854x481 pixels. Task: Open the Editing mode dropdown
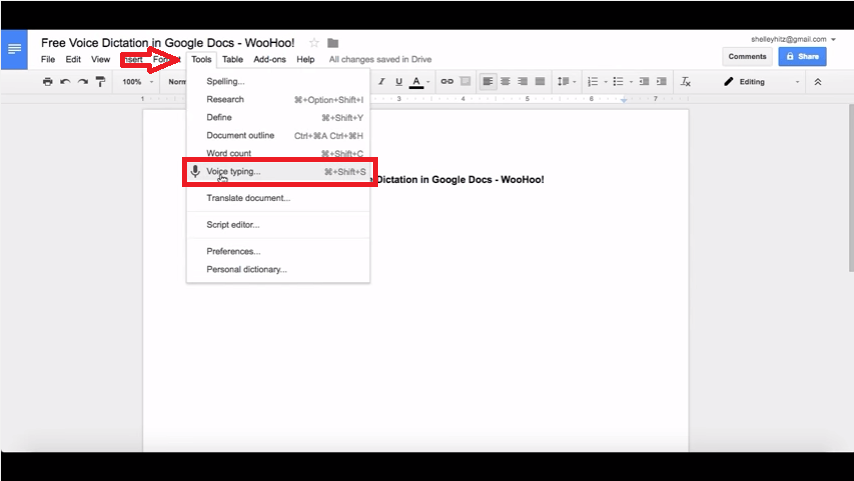point(761,82)
